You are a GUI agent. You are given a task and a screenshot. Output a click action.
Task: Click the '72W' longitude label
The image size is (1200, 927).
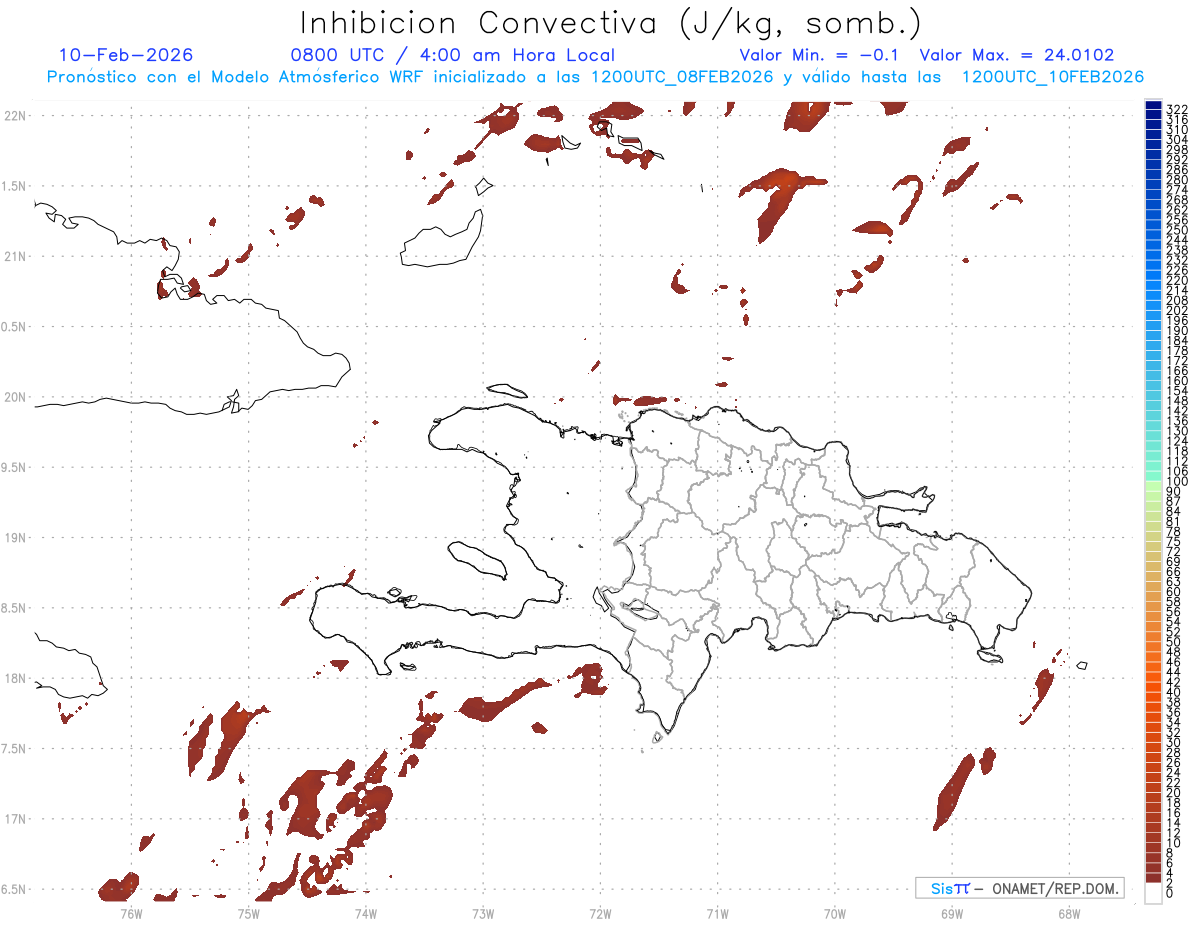click(x=600, y=912)
